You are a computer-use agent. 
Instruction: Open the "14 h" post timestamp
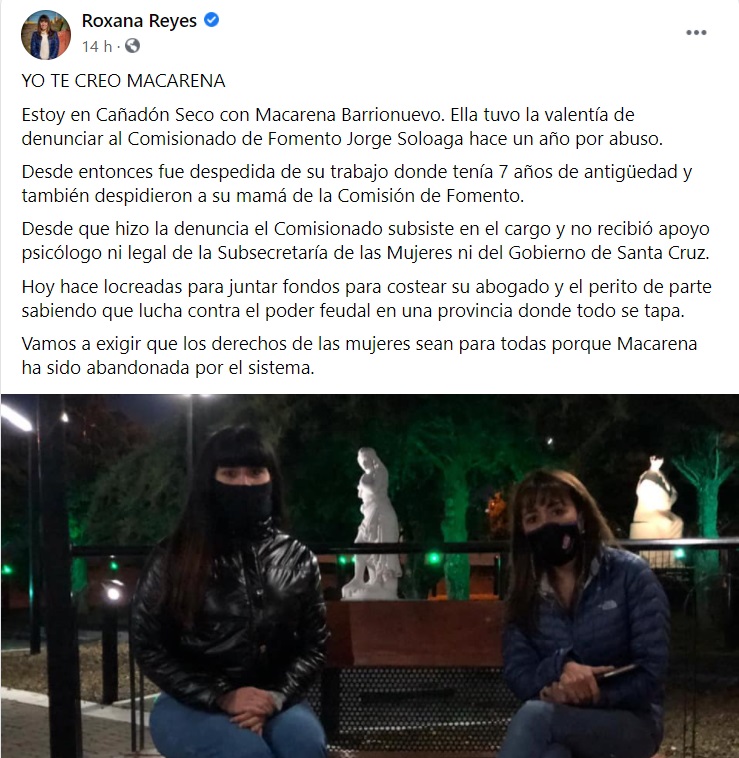tap(97, 46)
